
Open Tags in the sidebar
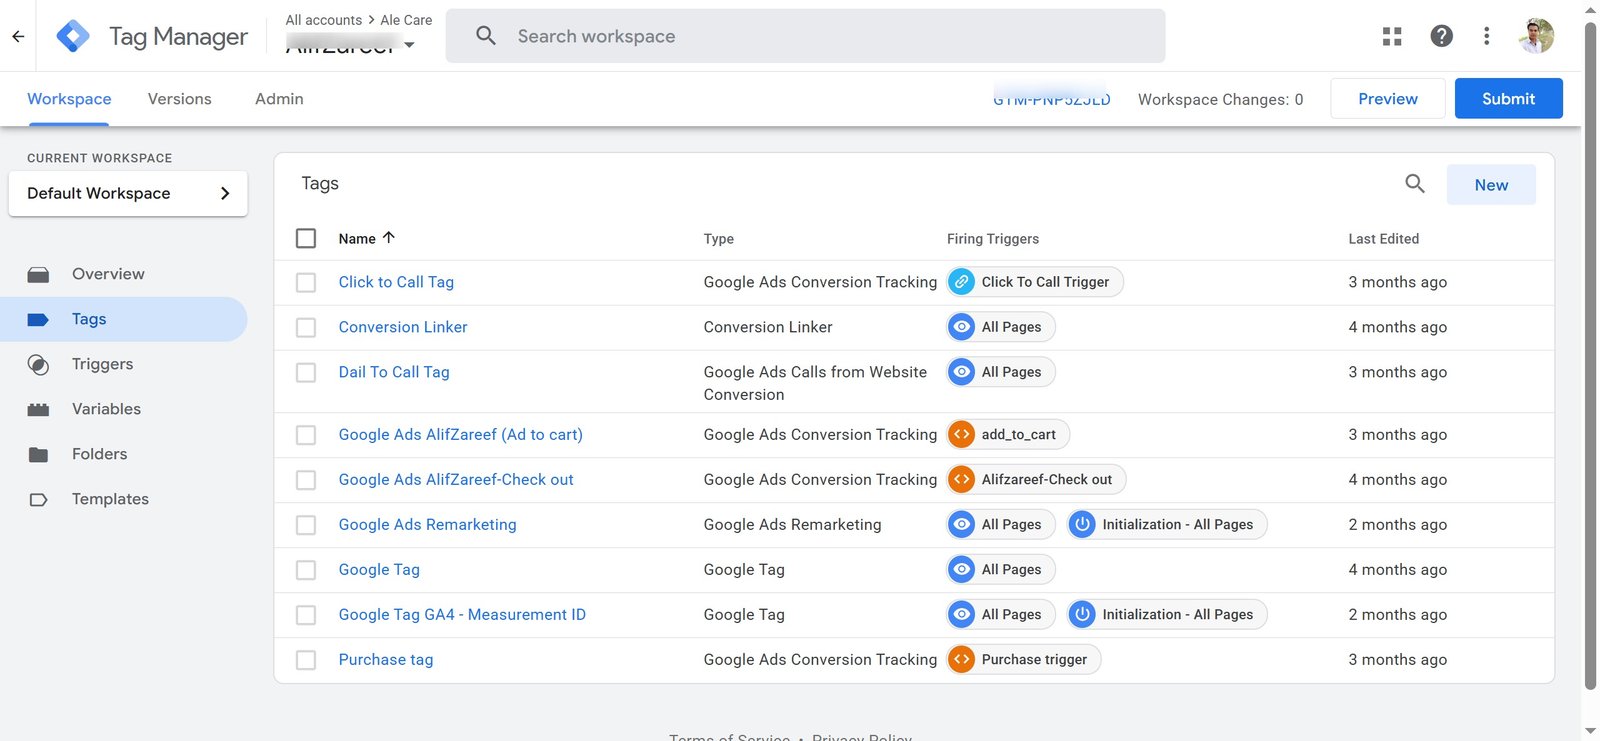124,319
